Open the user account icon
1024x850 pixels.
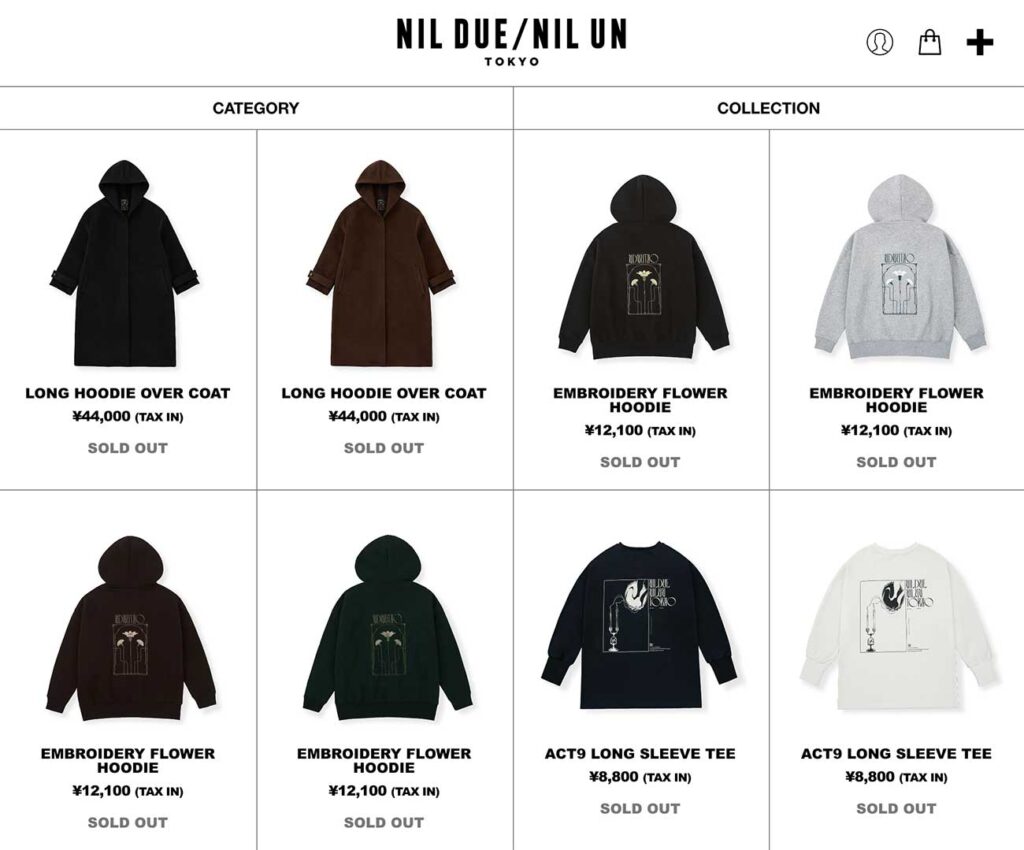[880, 42]
